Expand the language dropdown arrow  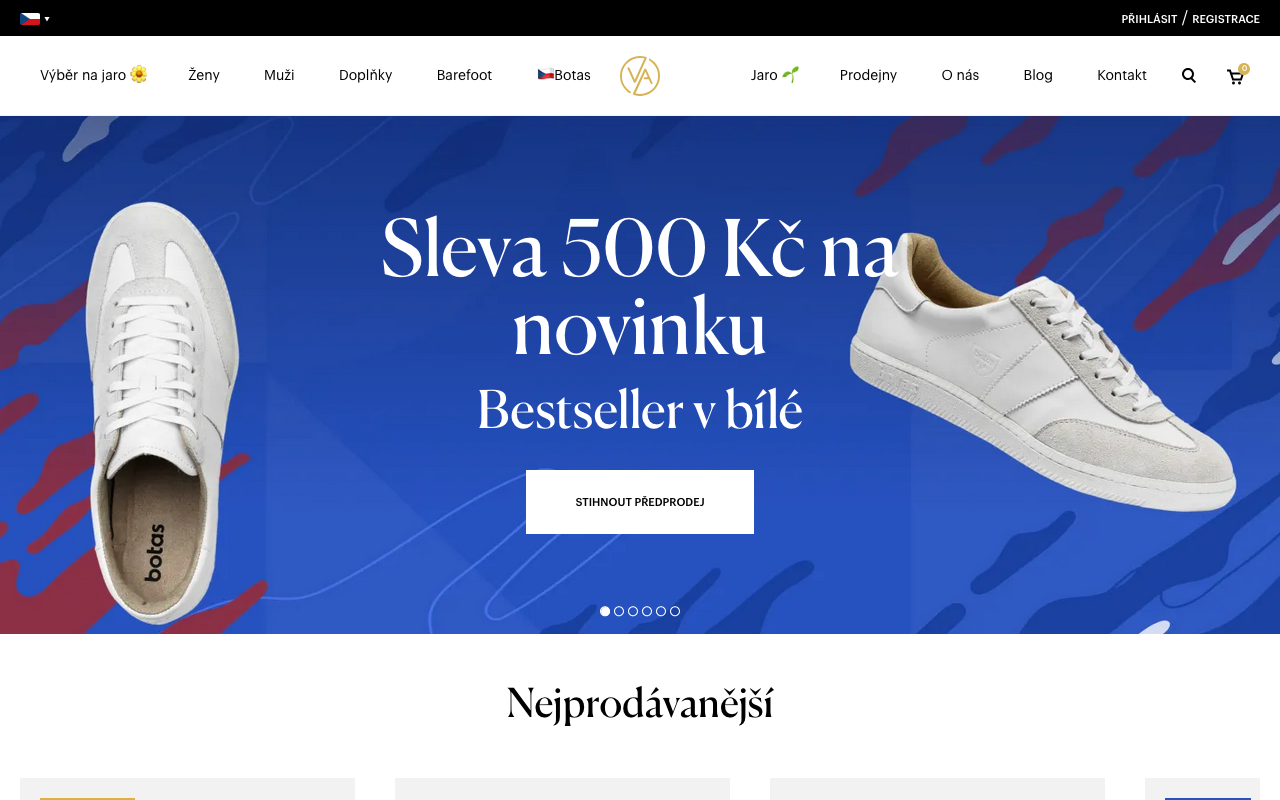(47, 19)
